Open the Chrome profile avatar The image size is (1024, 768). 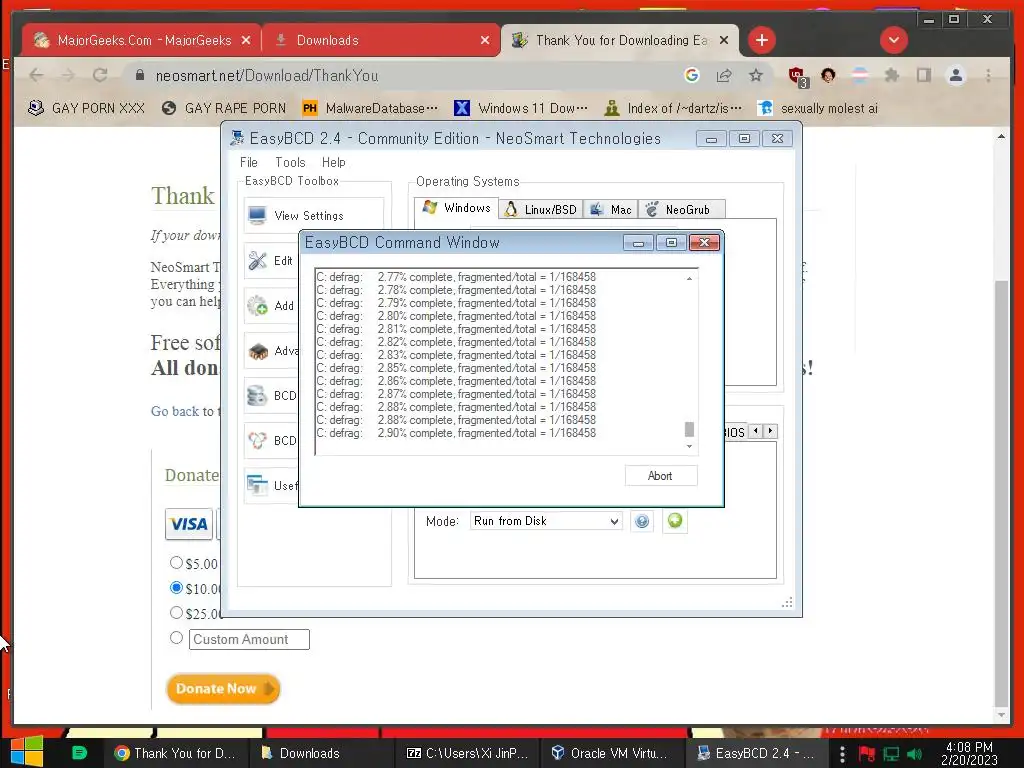(955, 76)
